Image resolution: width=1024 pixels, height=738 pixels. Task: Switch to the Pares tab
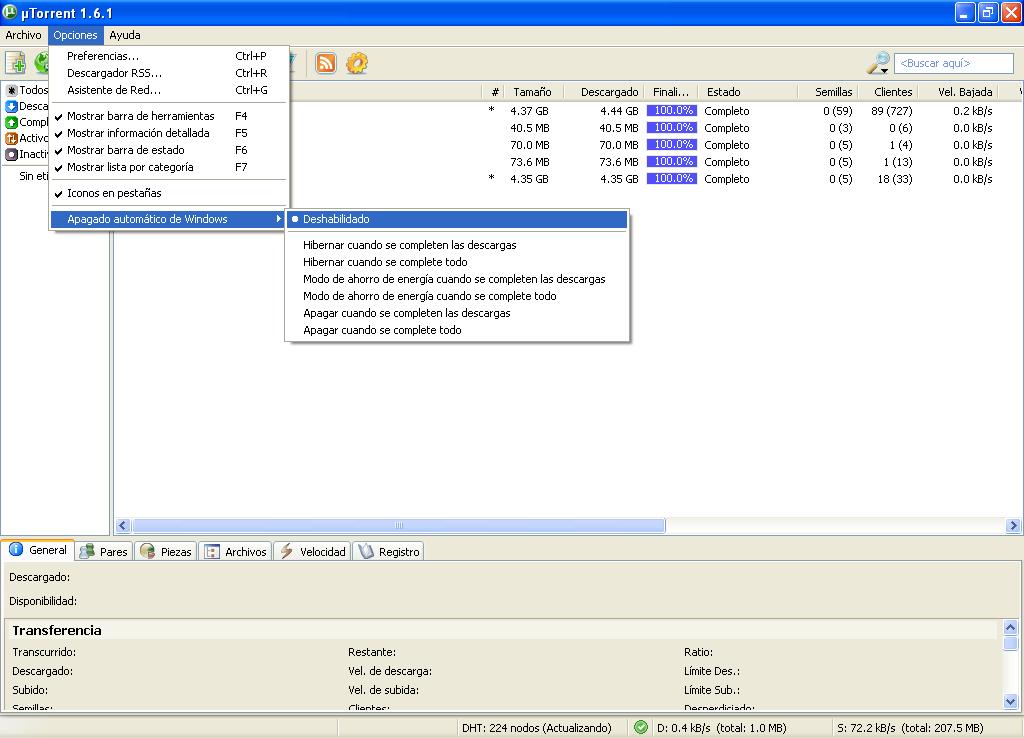tap(104, 551)
